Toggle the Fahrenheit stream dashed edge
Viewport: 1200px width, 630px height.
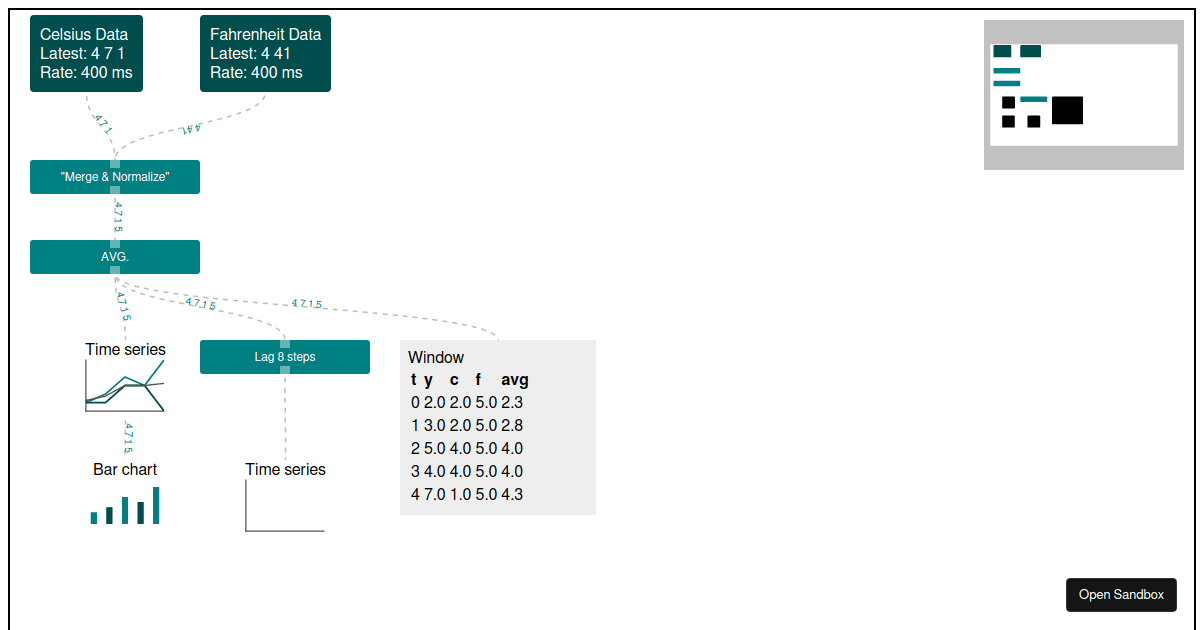click(190, 130)
